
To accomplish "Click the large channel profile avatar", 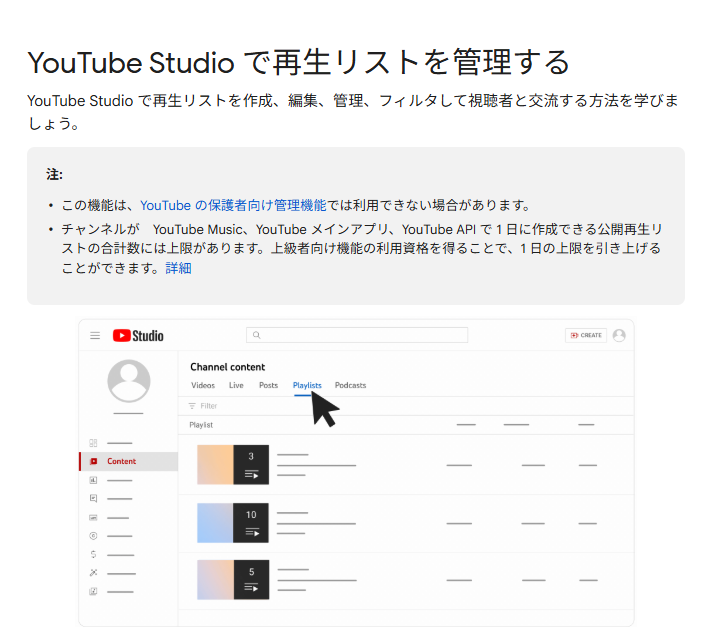I will point(129,381).
